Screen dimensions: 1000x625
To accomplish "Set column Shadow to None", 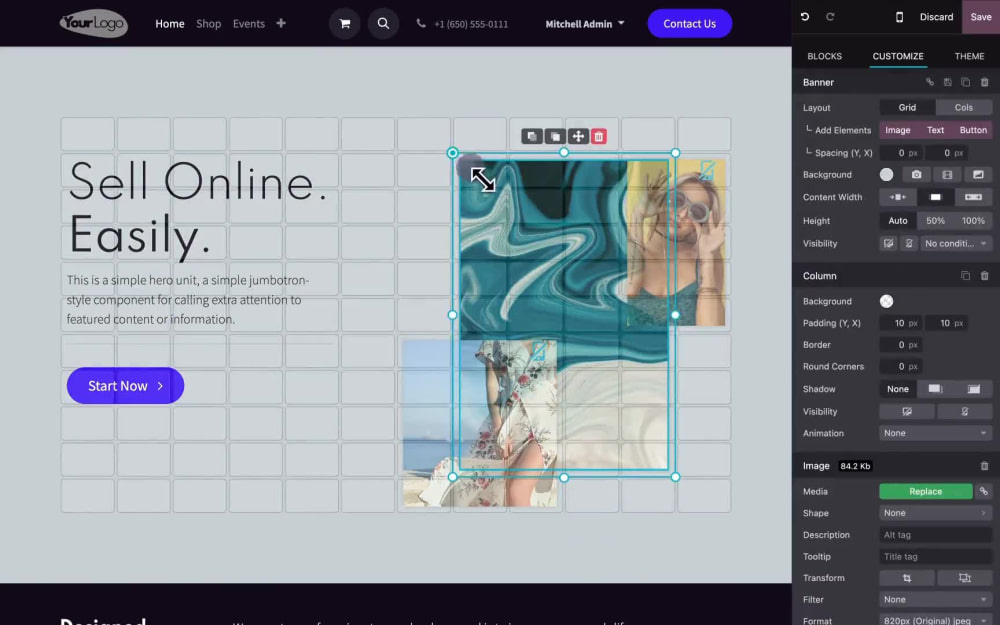I will click(898, 389).
